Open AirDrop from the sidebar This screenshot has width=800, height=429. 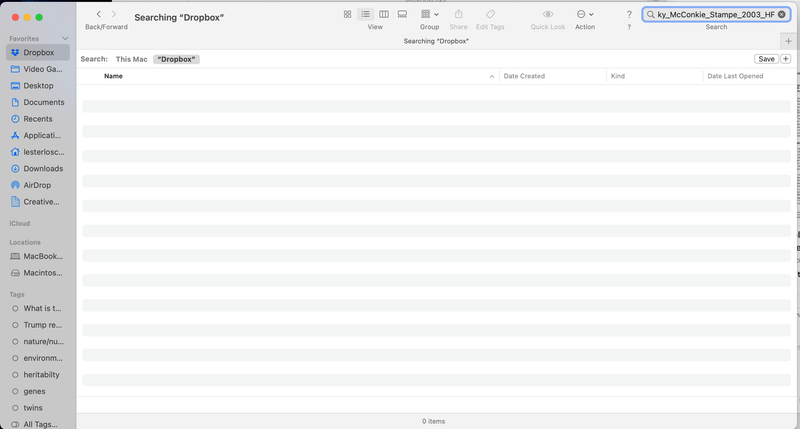coord(37,185)
